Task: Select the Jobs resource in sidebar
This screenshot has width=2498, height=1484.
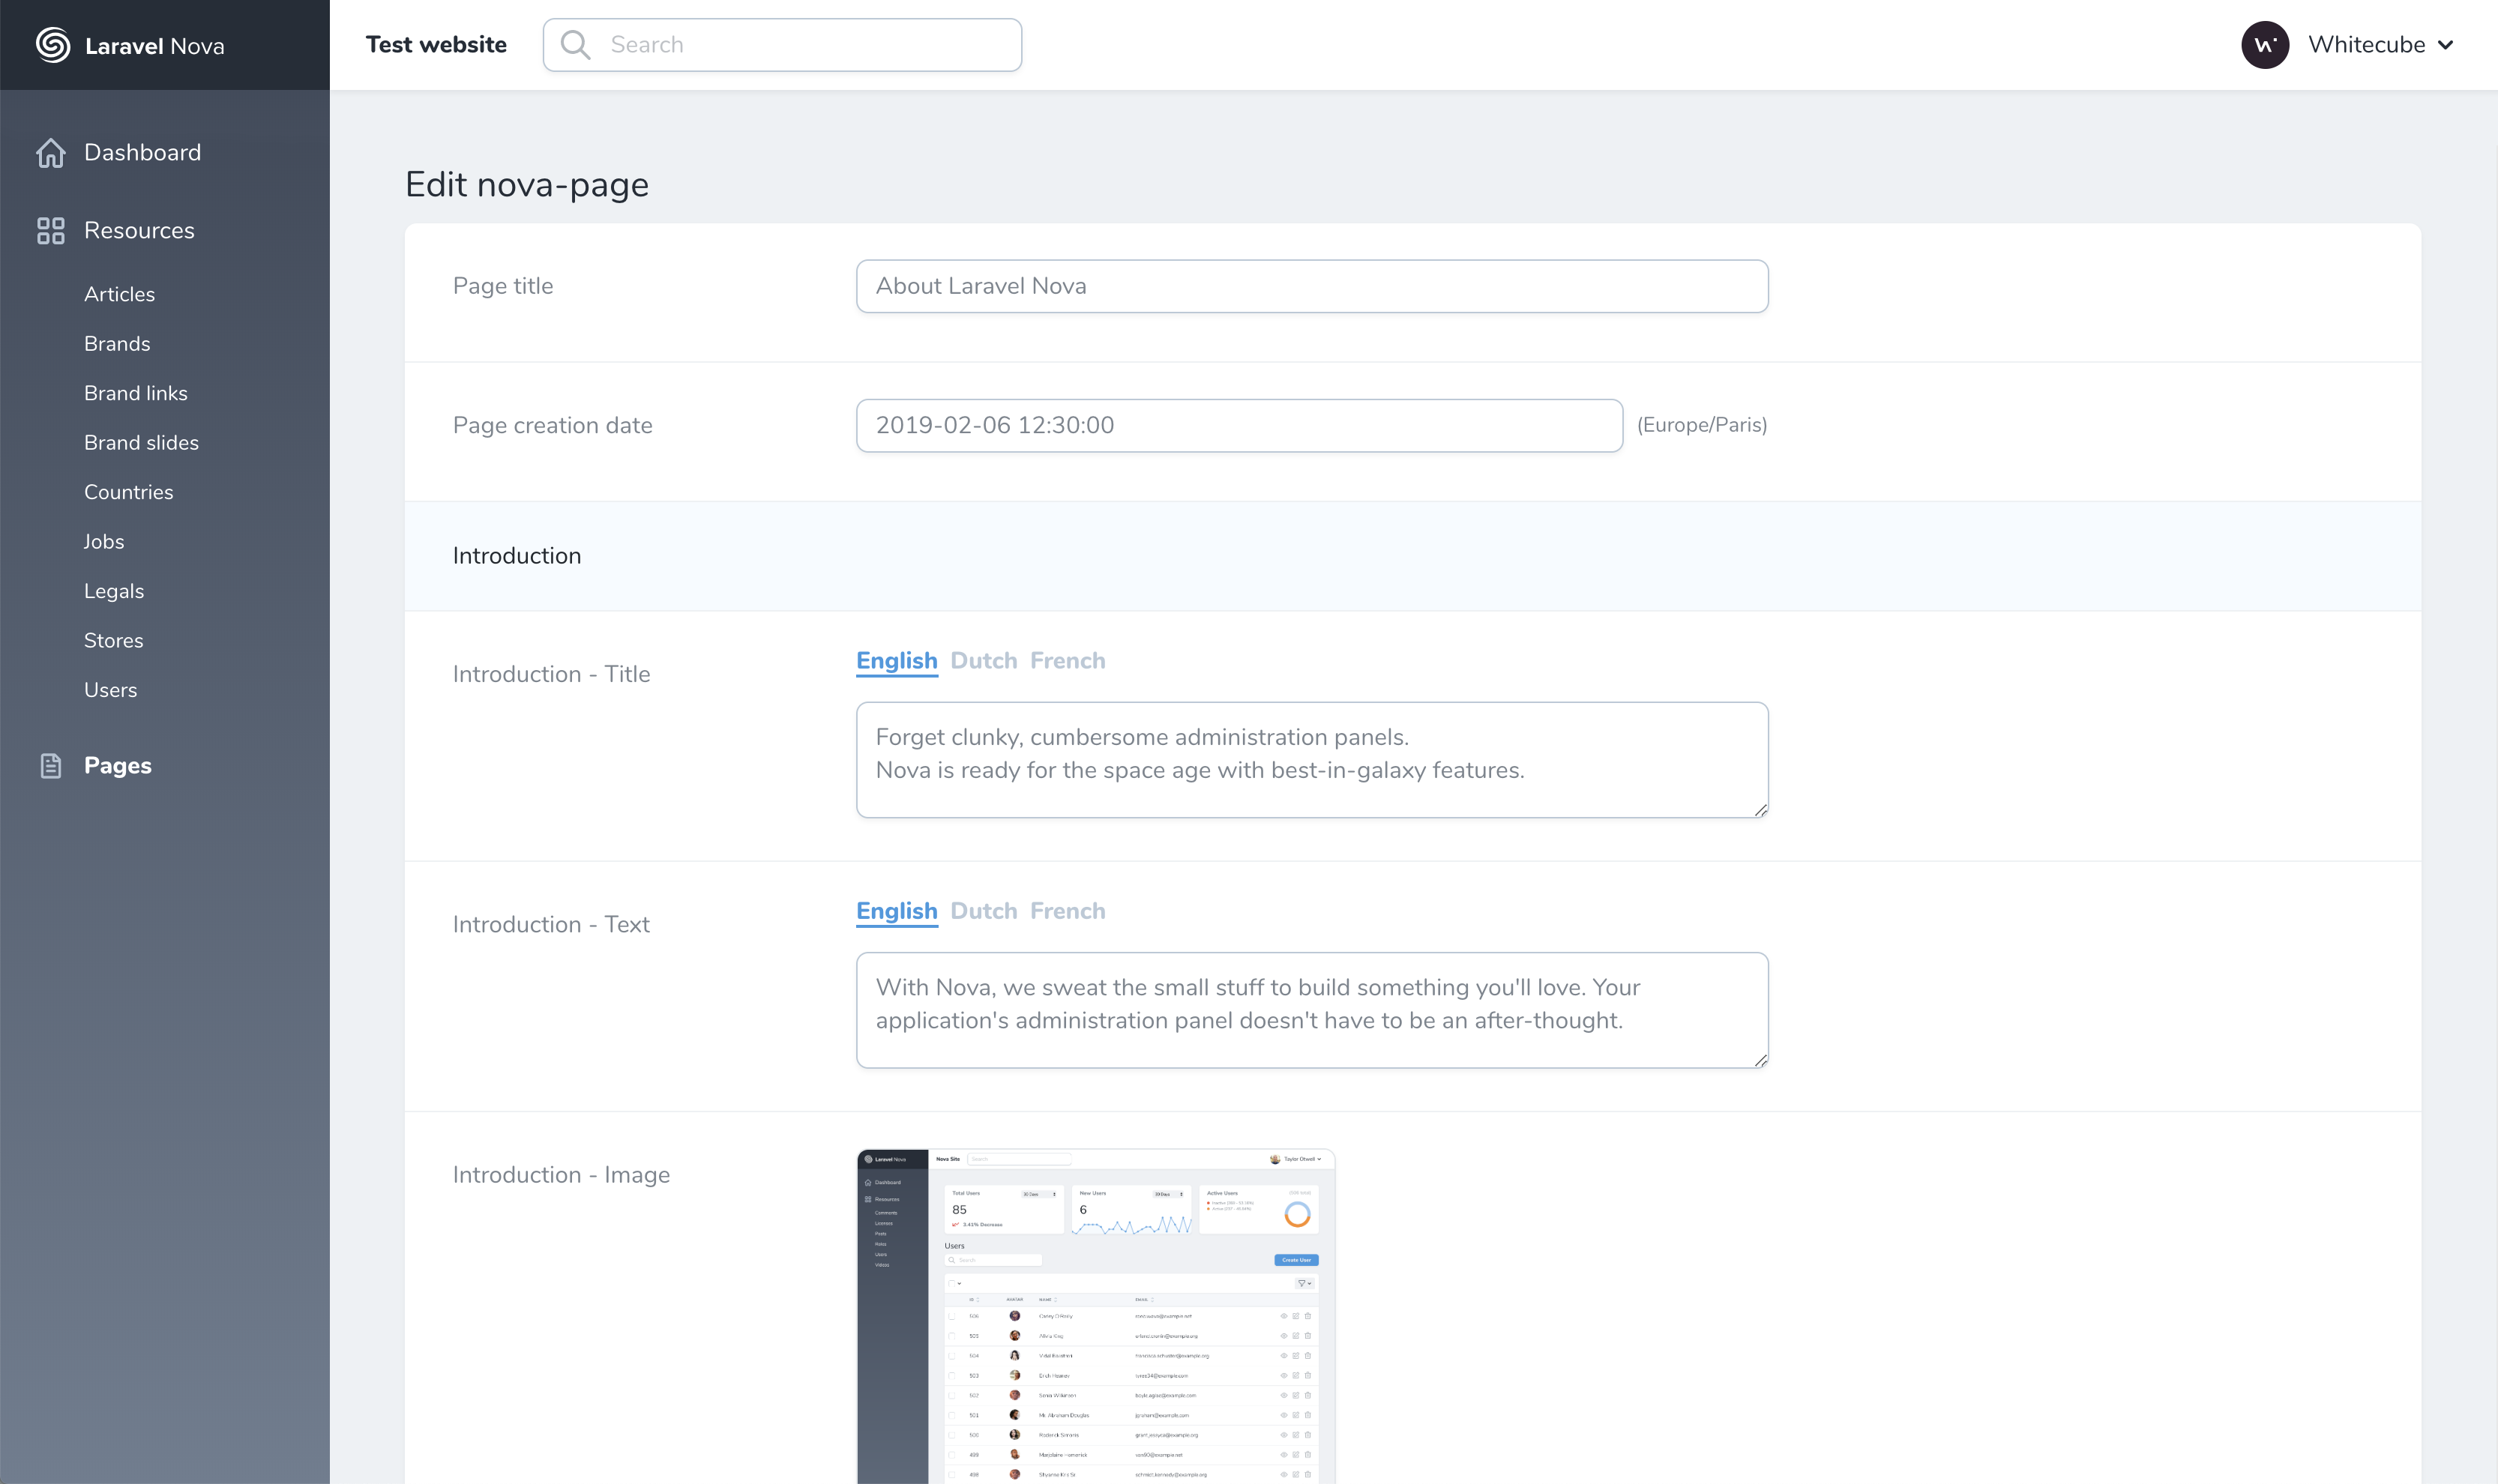Action: (104, 541)
